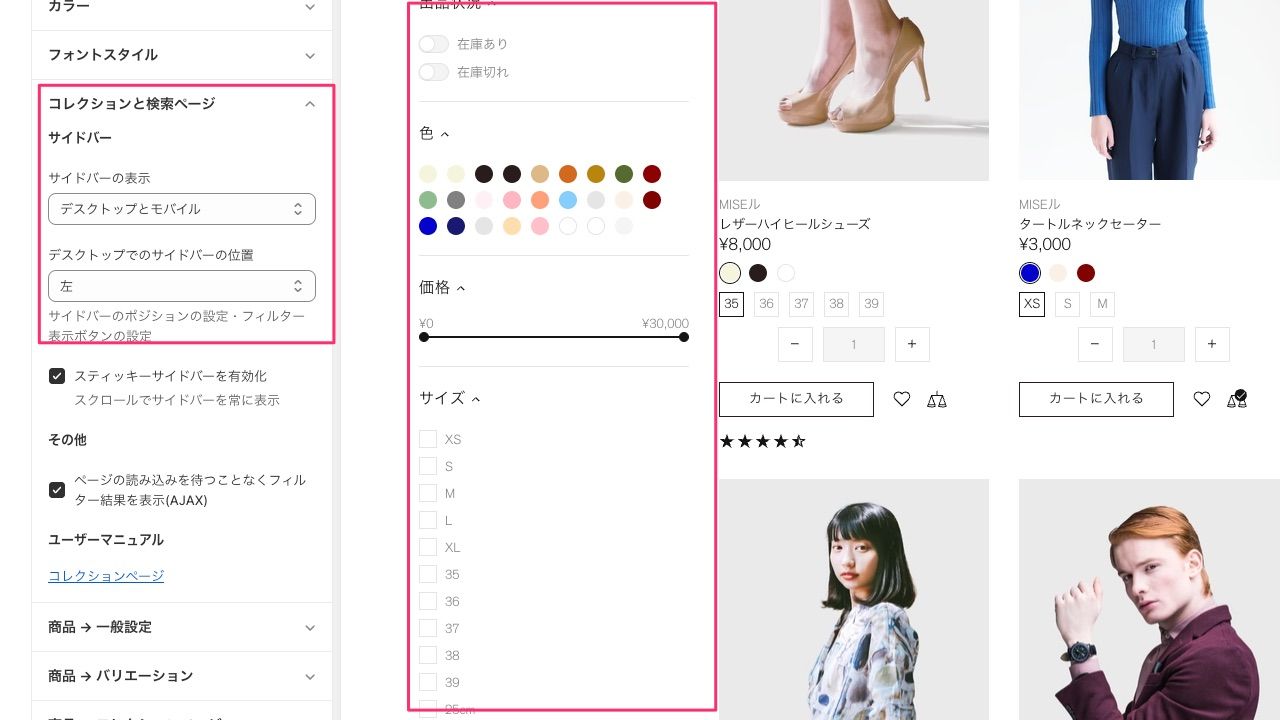Screen dimensions: 1280x720
Task: Increase quantity with plus for タートルネックセーター
Action: [1212, 344]
